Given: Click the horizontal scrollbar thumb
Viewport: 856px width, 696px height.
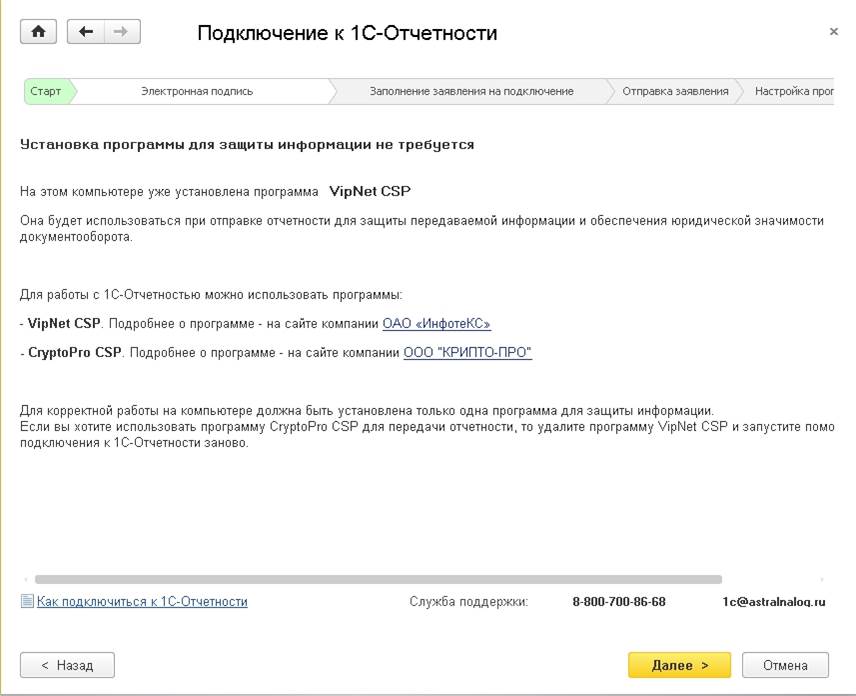Looking at the screenshot, I should (378, 579).
